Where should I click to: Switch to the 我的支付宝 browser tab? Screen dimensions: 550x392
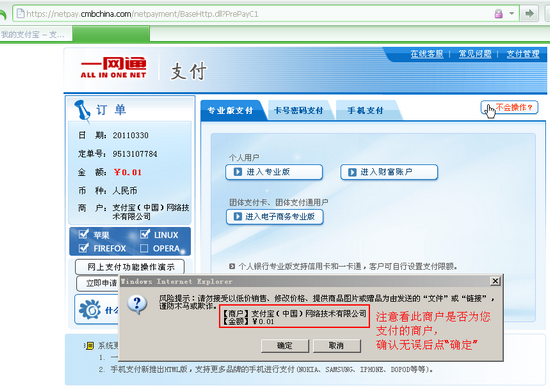click(36, 34)
